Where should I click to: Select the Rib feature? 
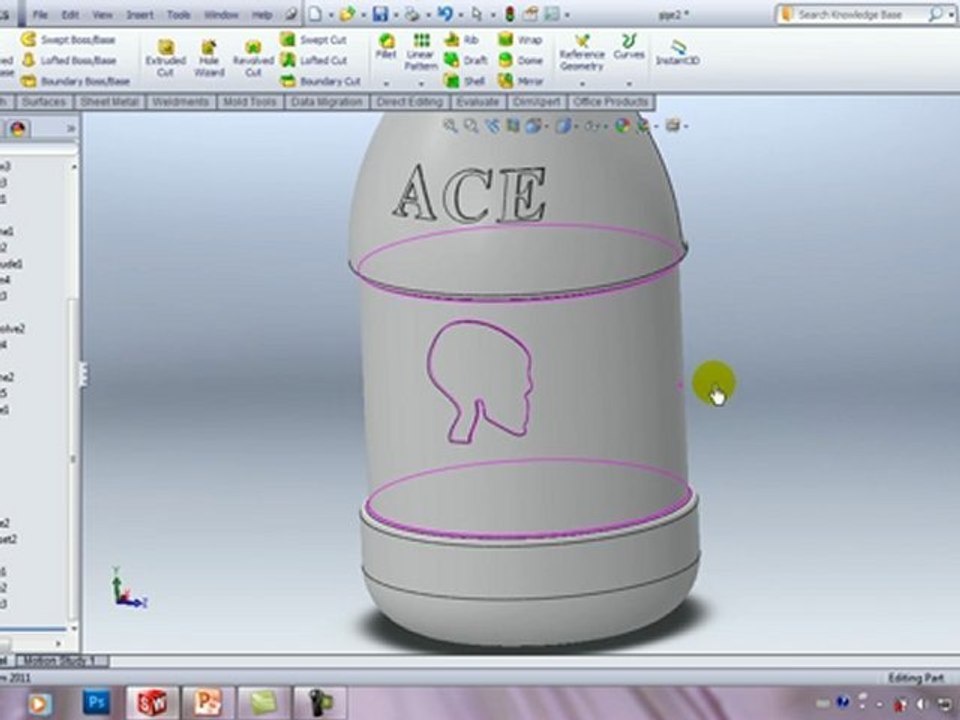point(461,40)
